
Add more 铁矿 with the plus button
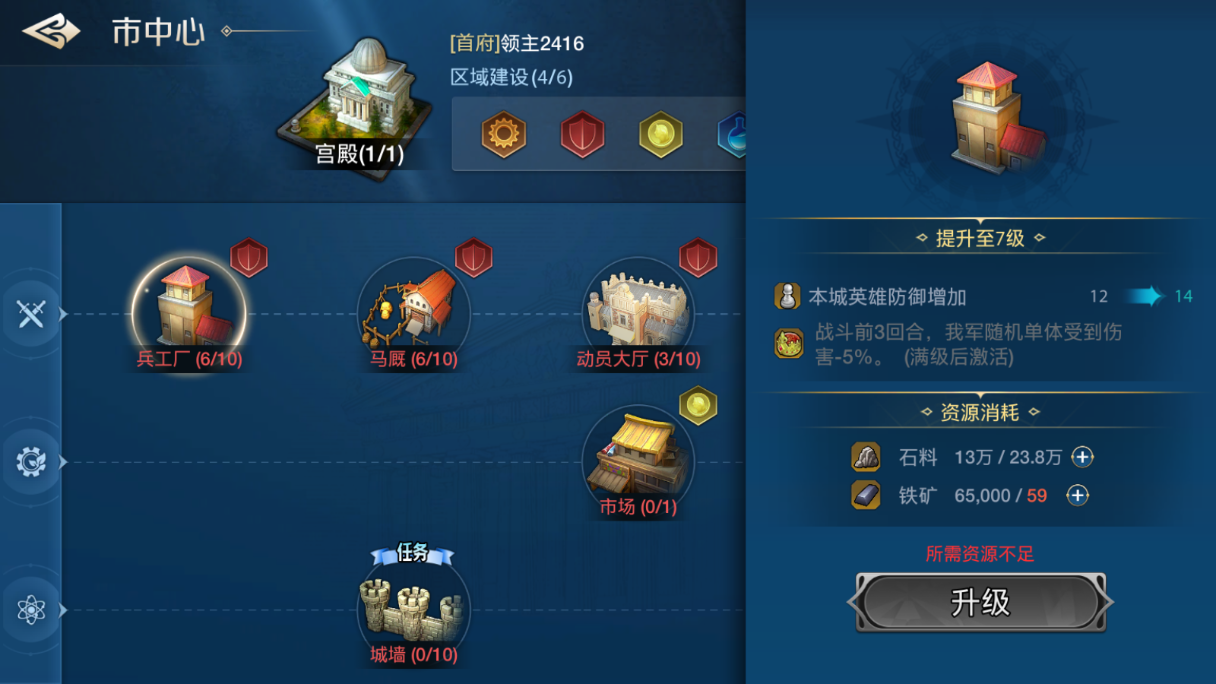1077,495
